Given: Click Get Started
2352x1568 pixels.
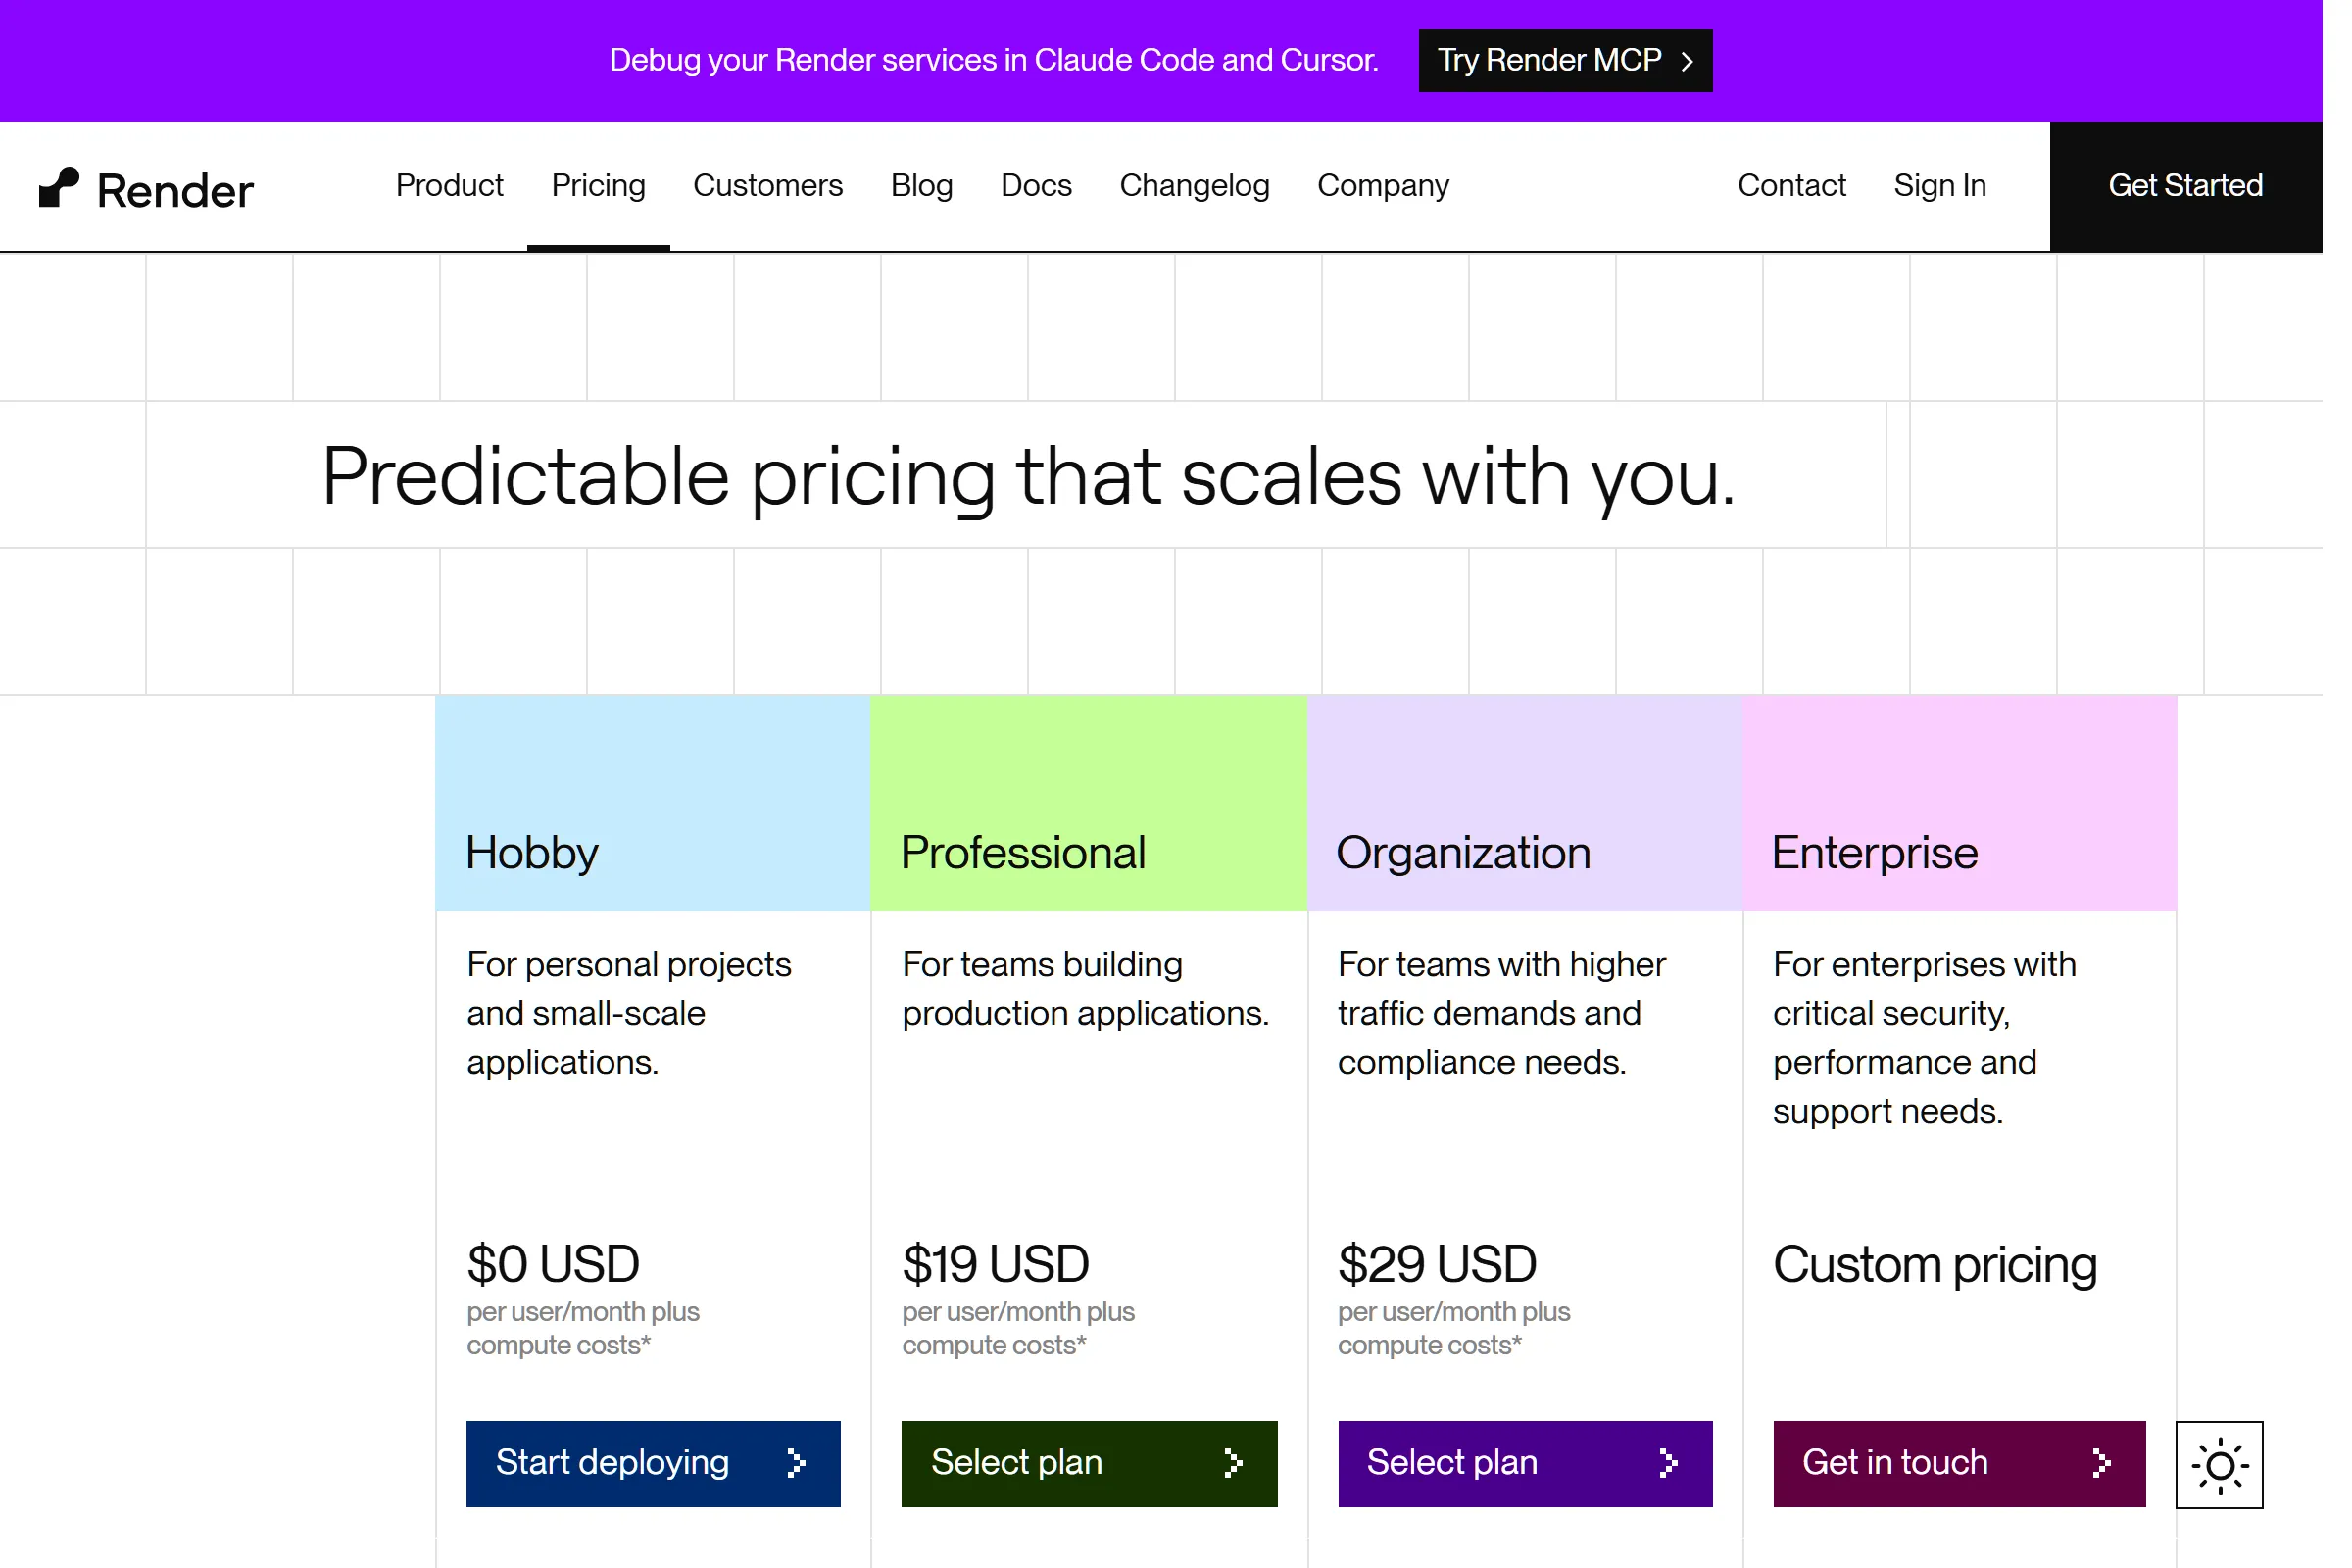Looking at the screenshot, I should [2186, 186].
